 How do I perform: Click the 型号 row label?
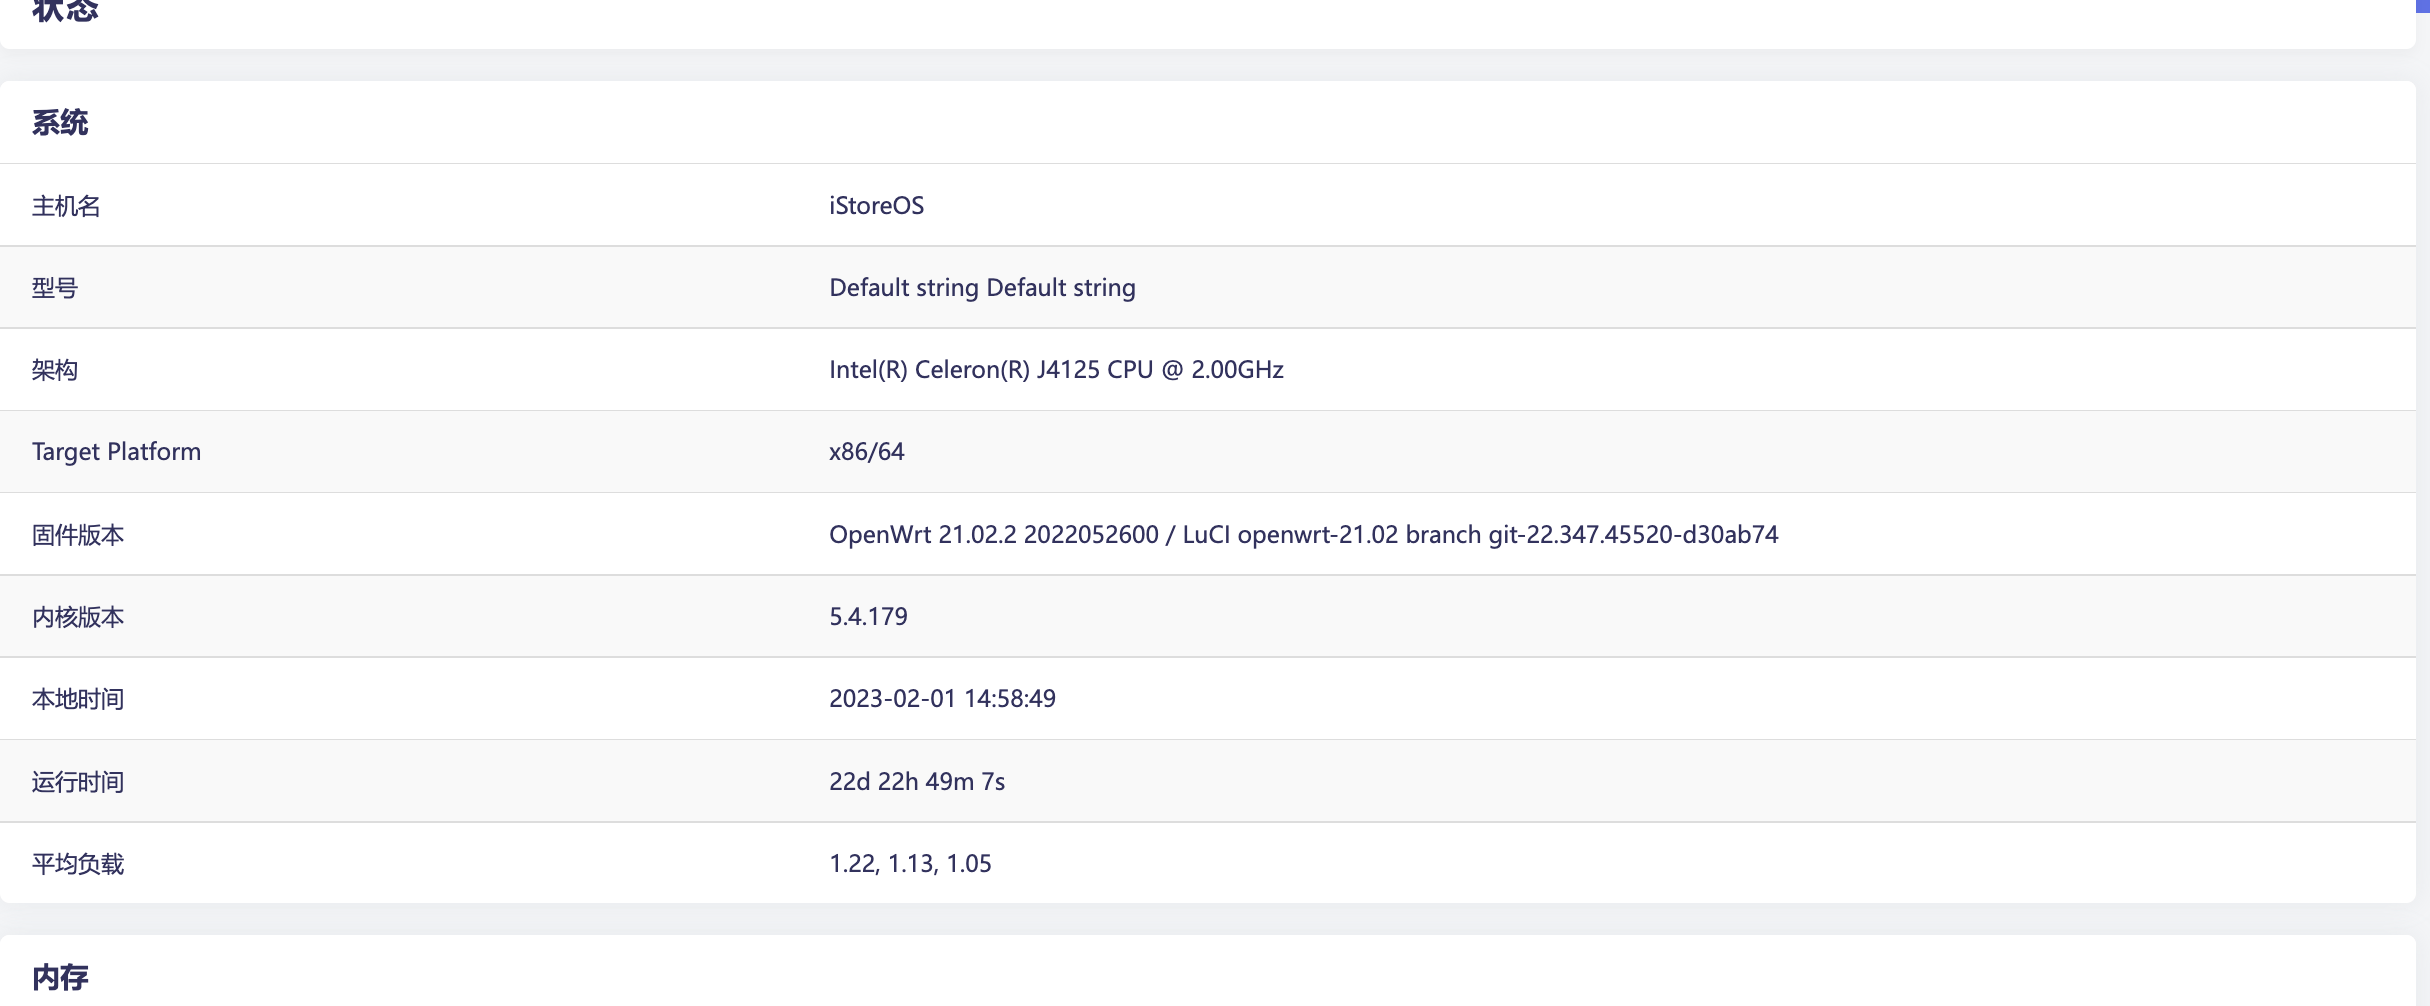(55, 288)
